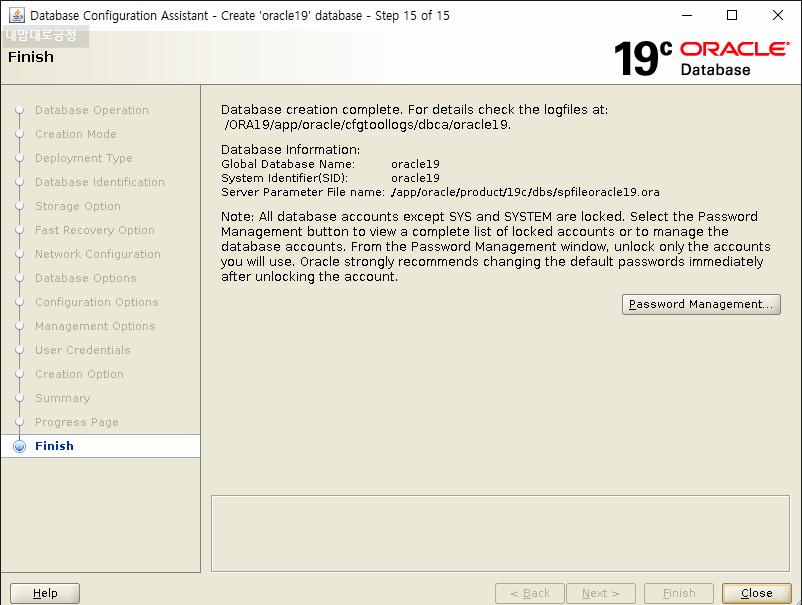Select the Database Options step
This screenshot has height=605, width=802.
(86, 278)
